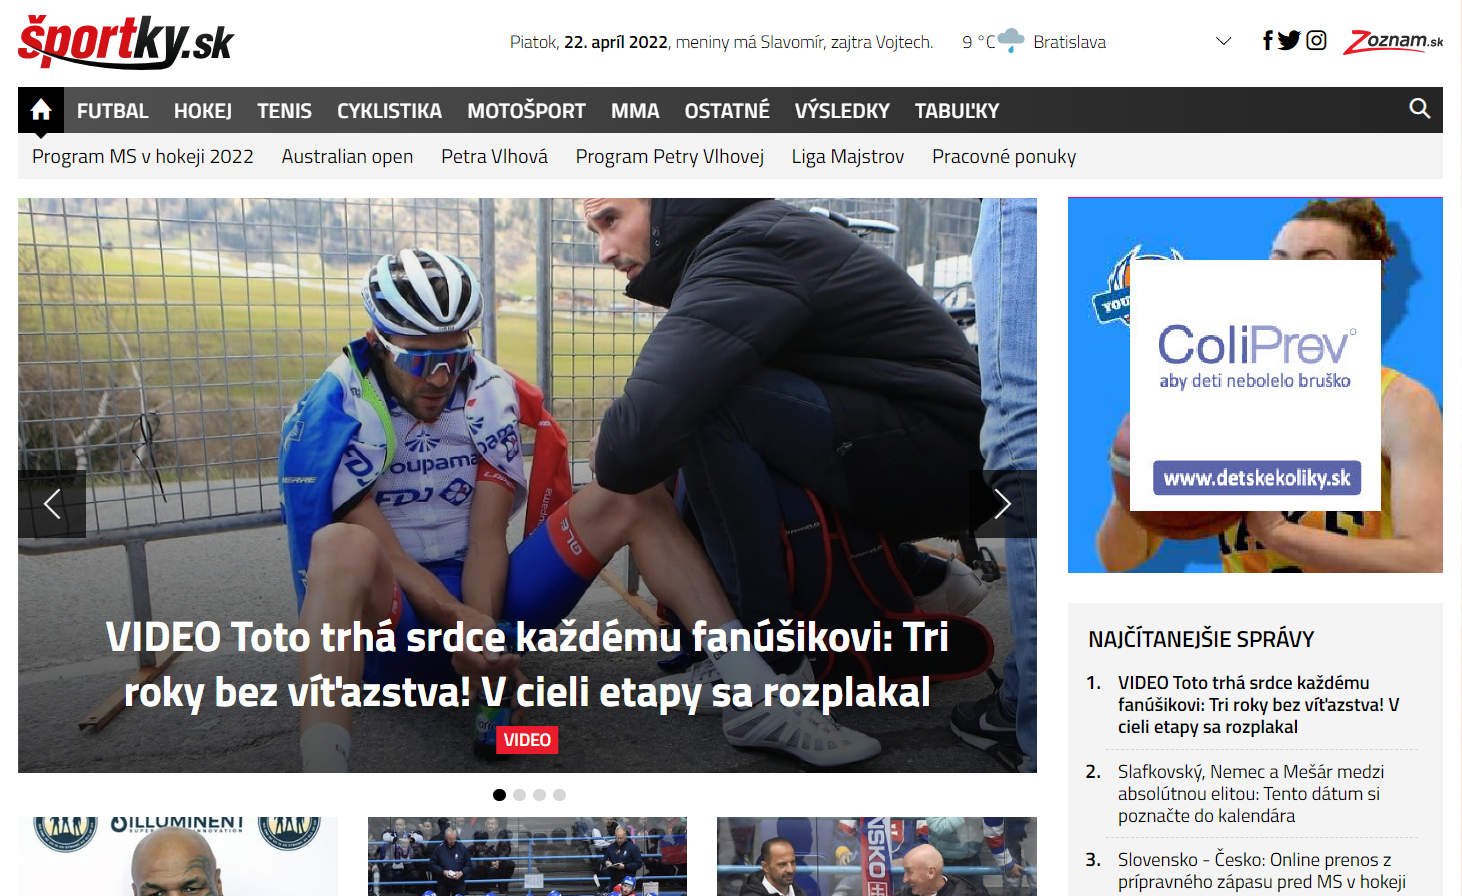Select the second carousel dot
This screenshot has width=1462, height=896.
pos(519,795)
